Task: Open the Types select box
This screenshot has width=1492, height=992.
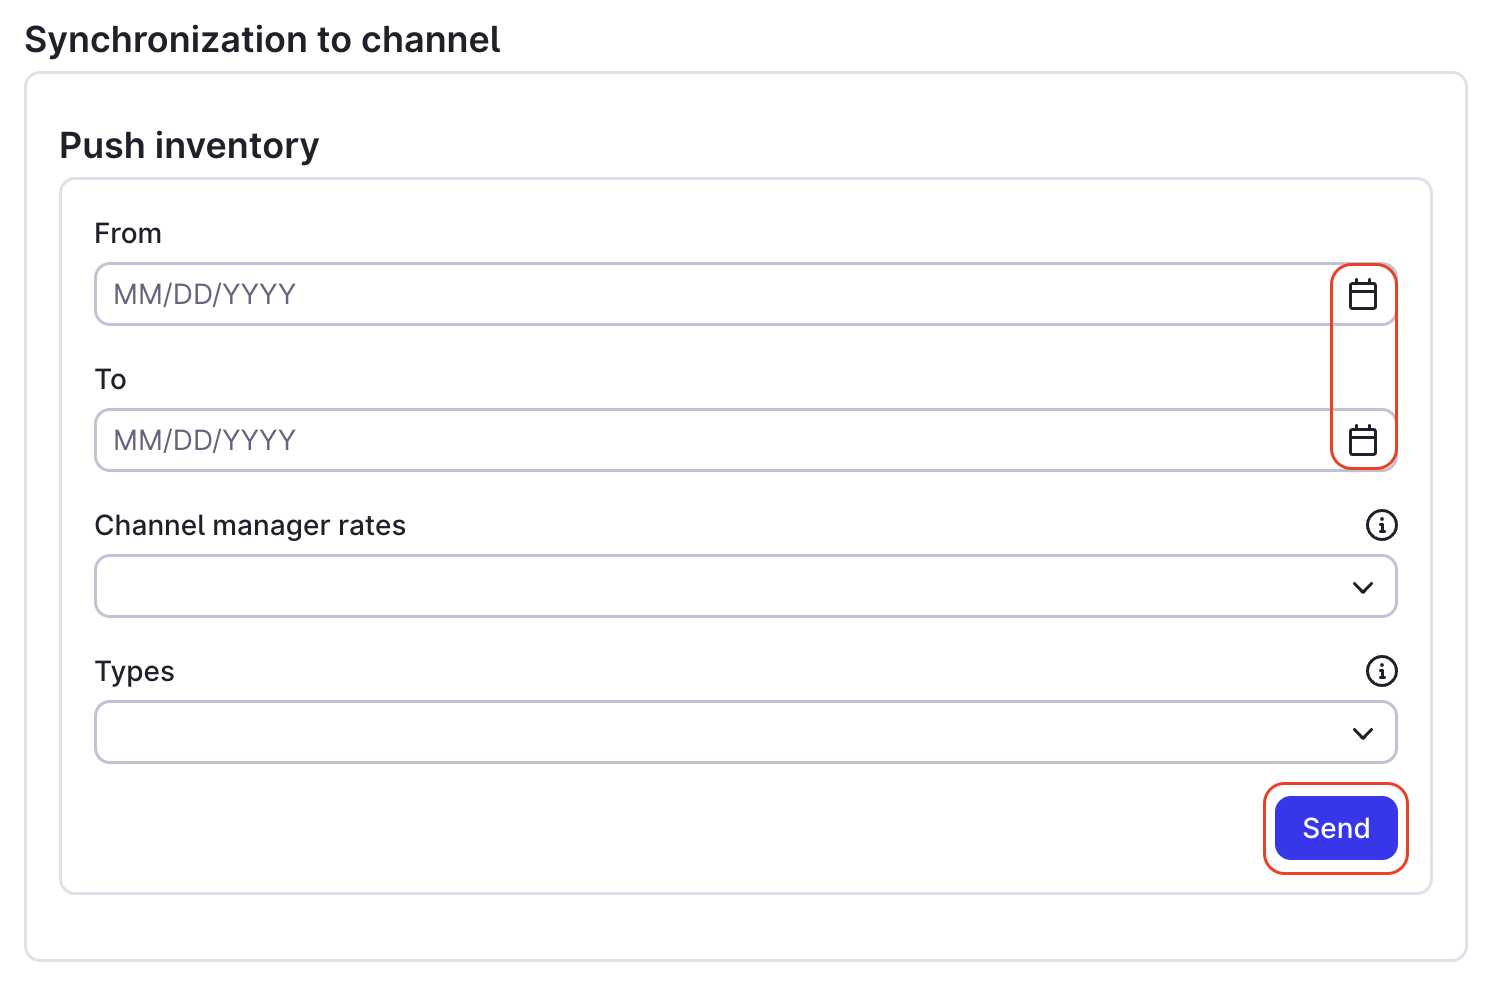Action: point(745,732)
